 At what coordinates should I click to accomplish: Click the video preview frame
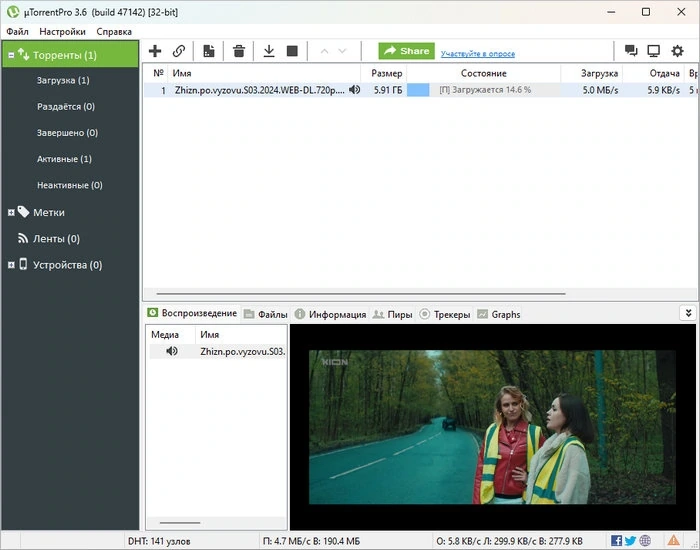point(492,427)
